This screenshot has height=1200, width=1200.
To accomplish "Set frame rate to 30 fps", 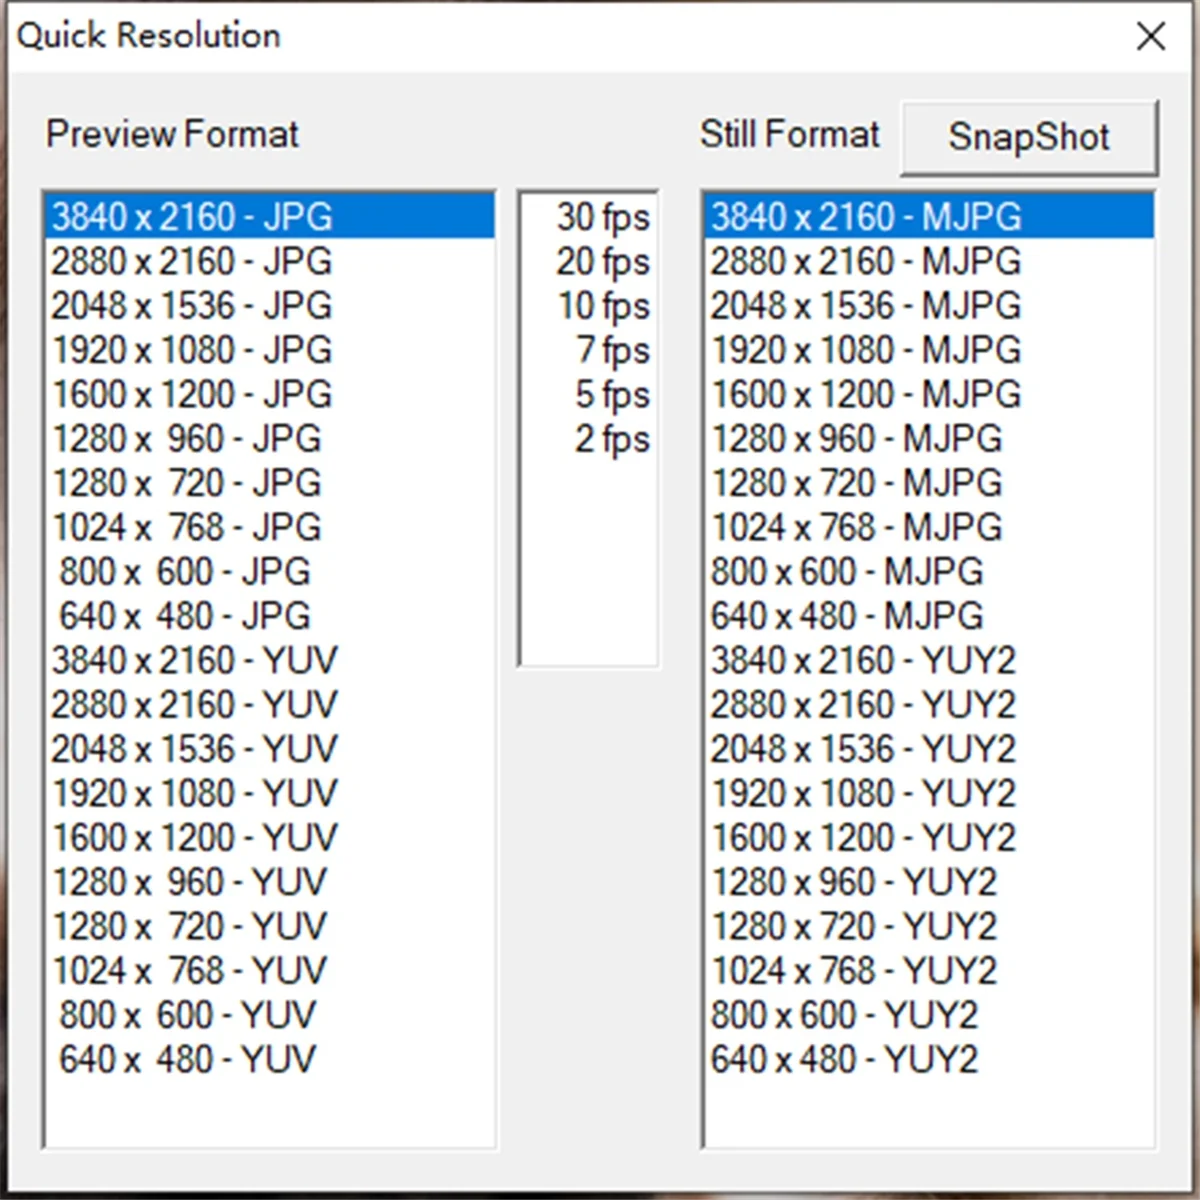I will tap(600, 216).
